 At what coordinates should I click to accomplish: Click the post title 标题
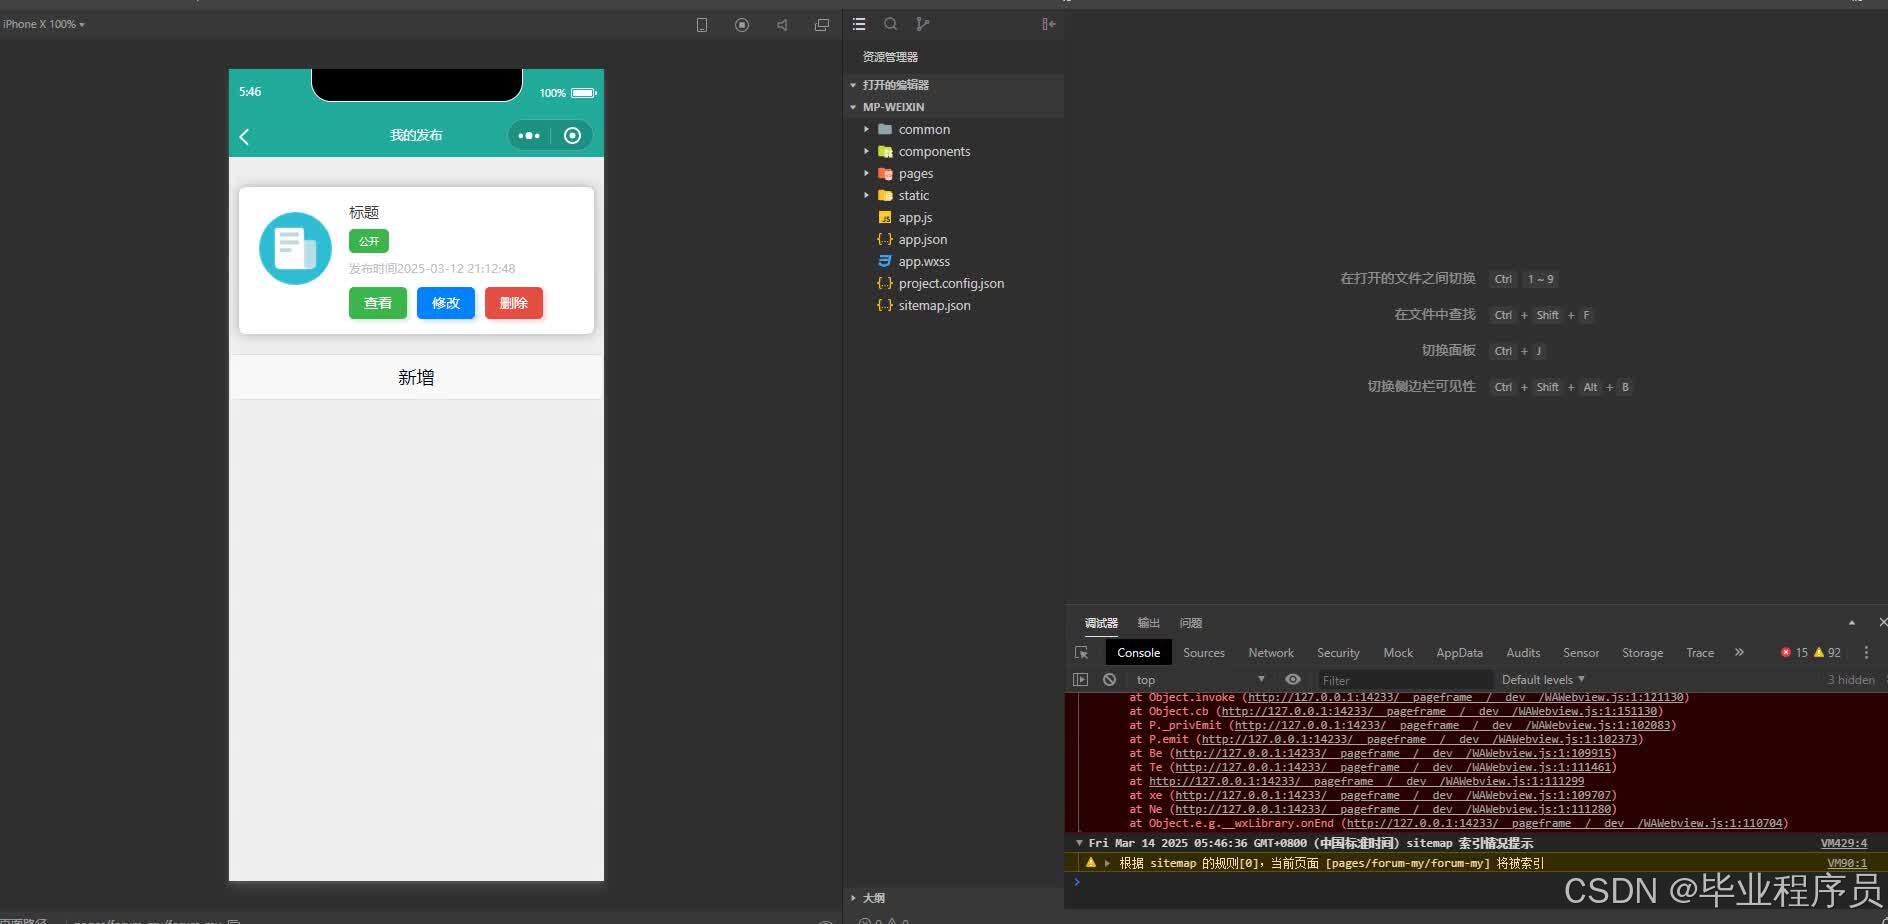(x=364, y=212)
